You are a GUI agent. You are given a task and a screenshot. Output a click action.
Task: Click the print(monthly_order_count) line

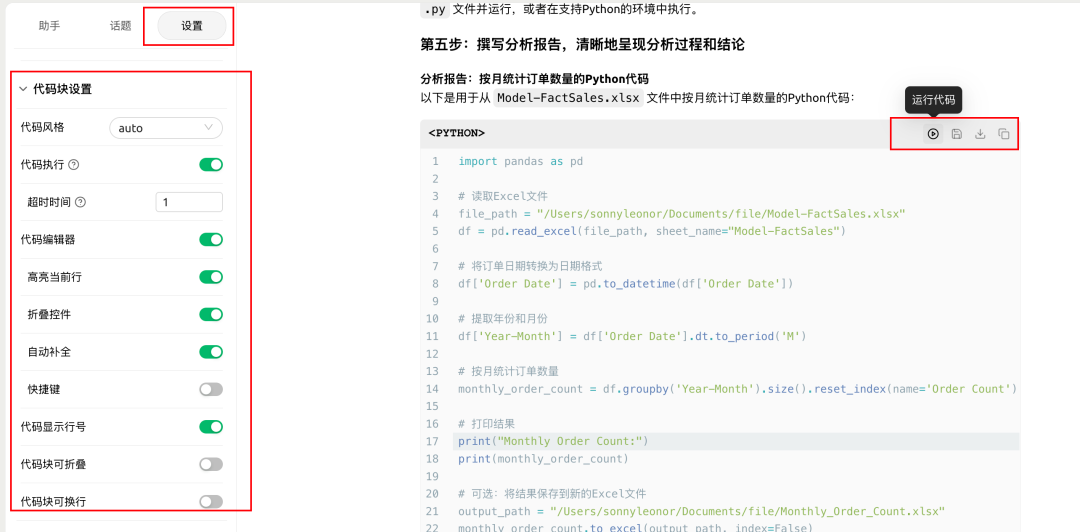(x=542, y=458)
